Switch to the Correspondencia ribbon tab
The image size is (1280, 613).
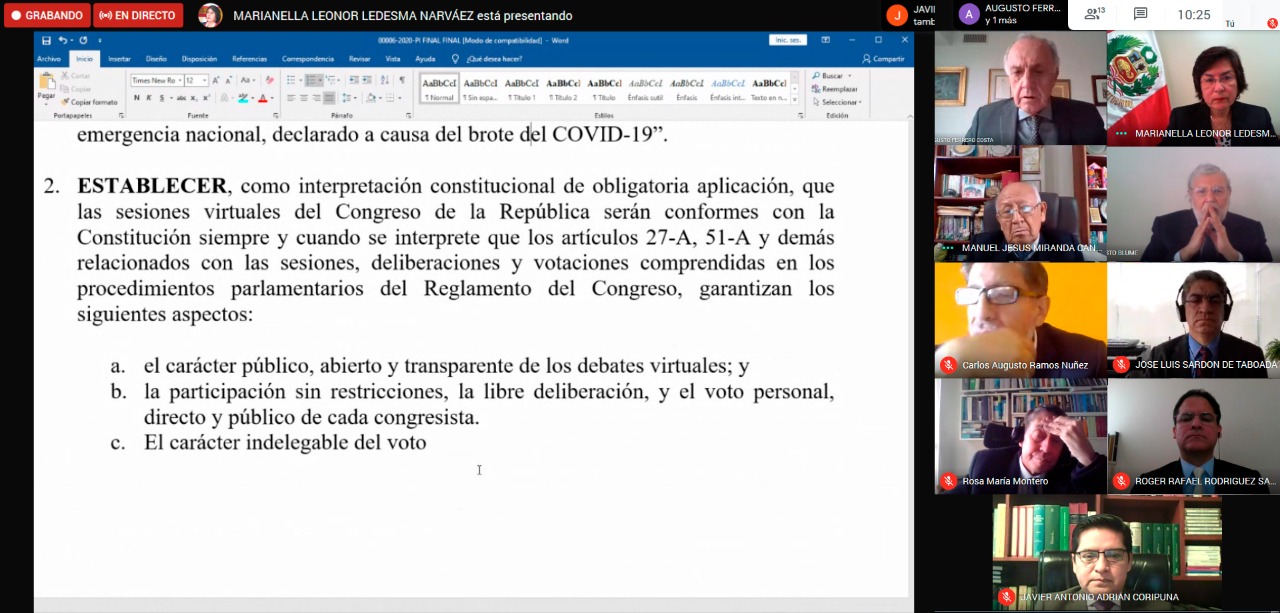[x=308, y=59]
